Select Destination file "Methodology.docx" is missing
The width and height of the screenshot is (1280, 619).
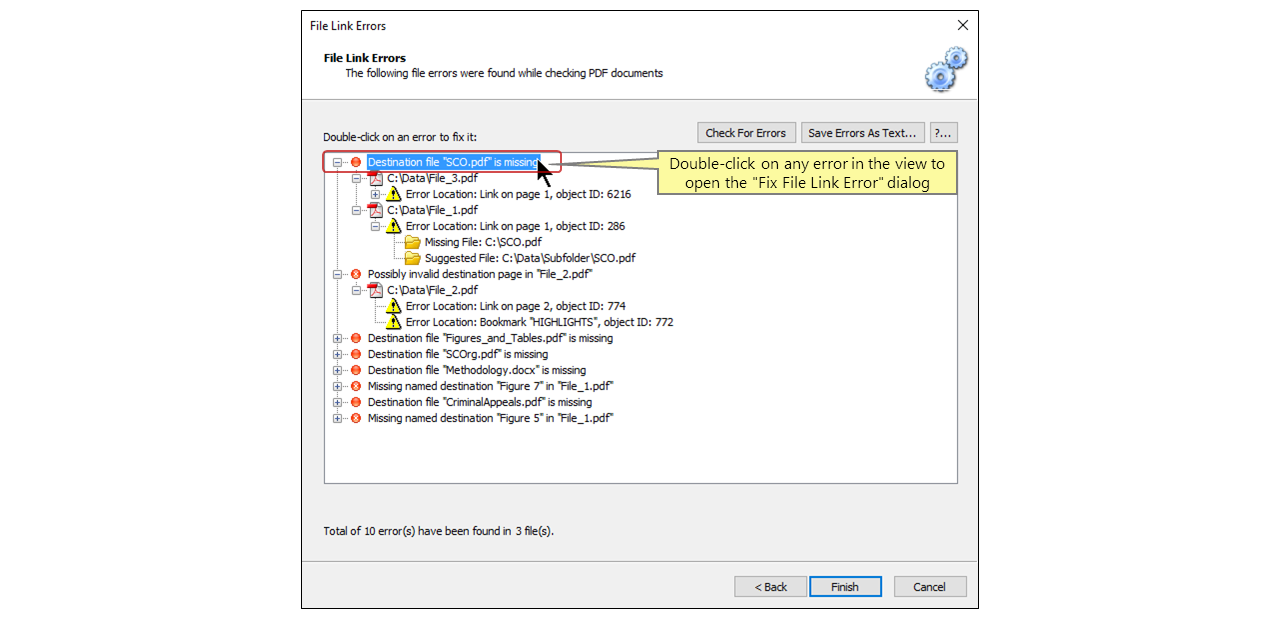(477, 370)
